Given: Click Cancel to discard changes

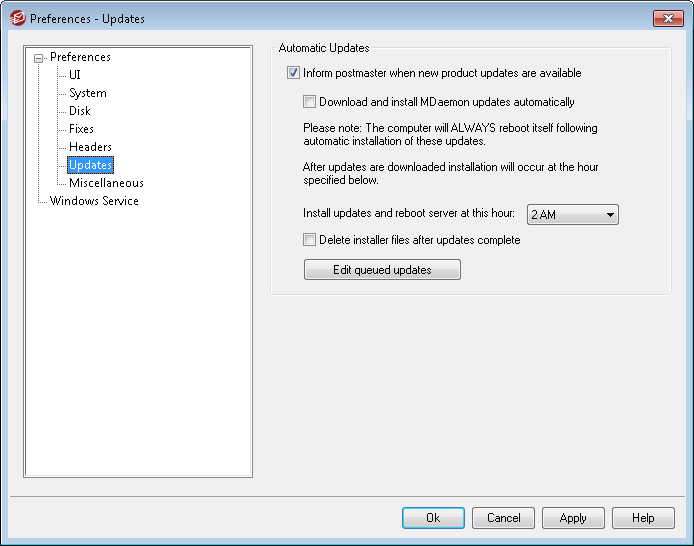Looking at the screenshot, I should (x=503, y=518).
